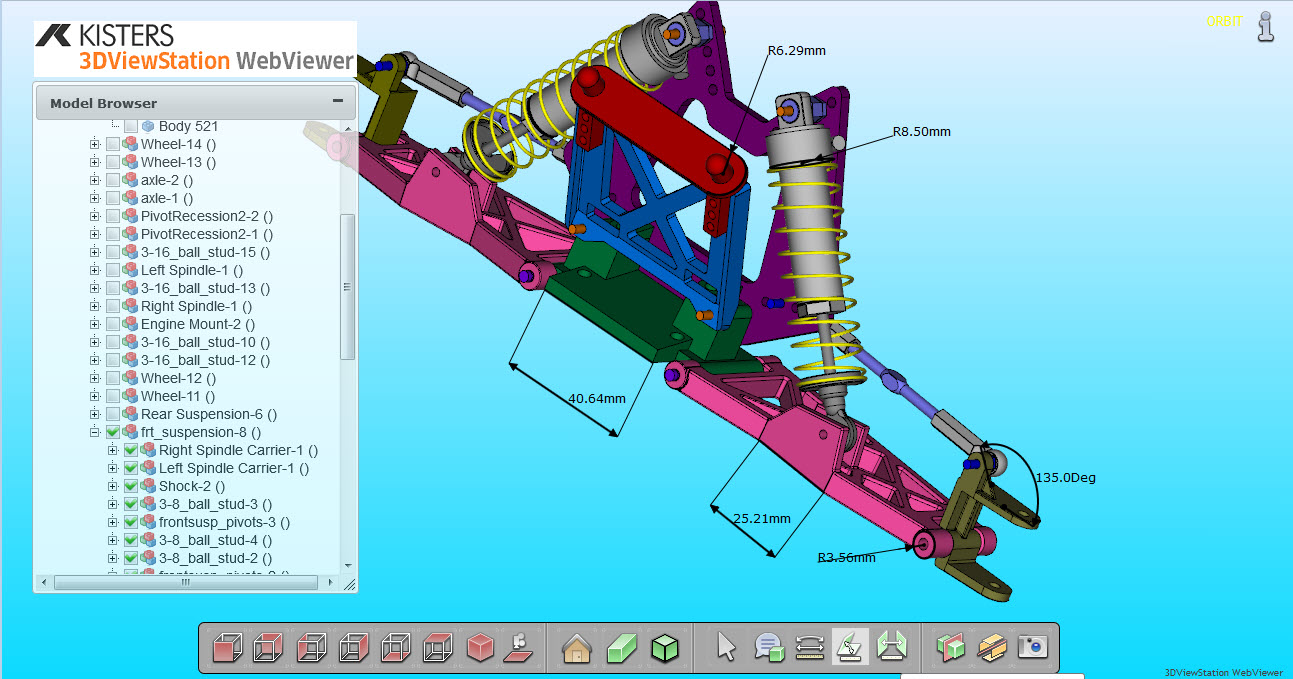Minimize the Model Browser panel

(x=338, y=101)
